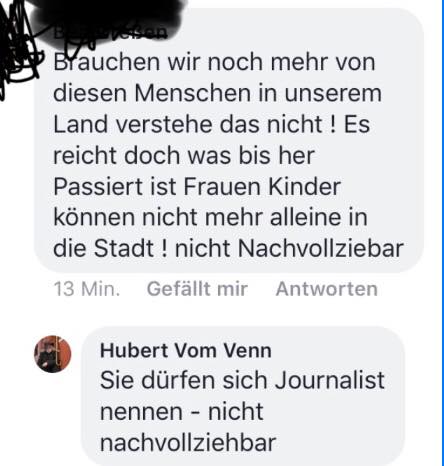Screen dimensions: 444x466
Task: Click the word 'nachvollziehbar' in the reply
Action: [x=188, y=443]
